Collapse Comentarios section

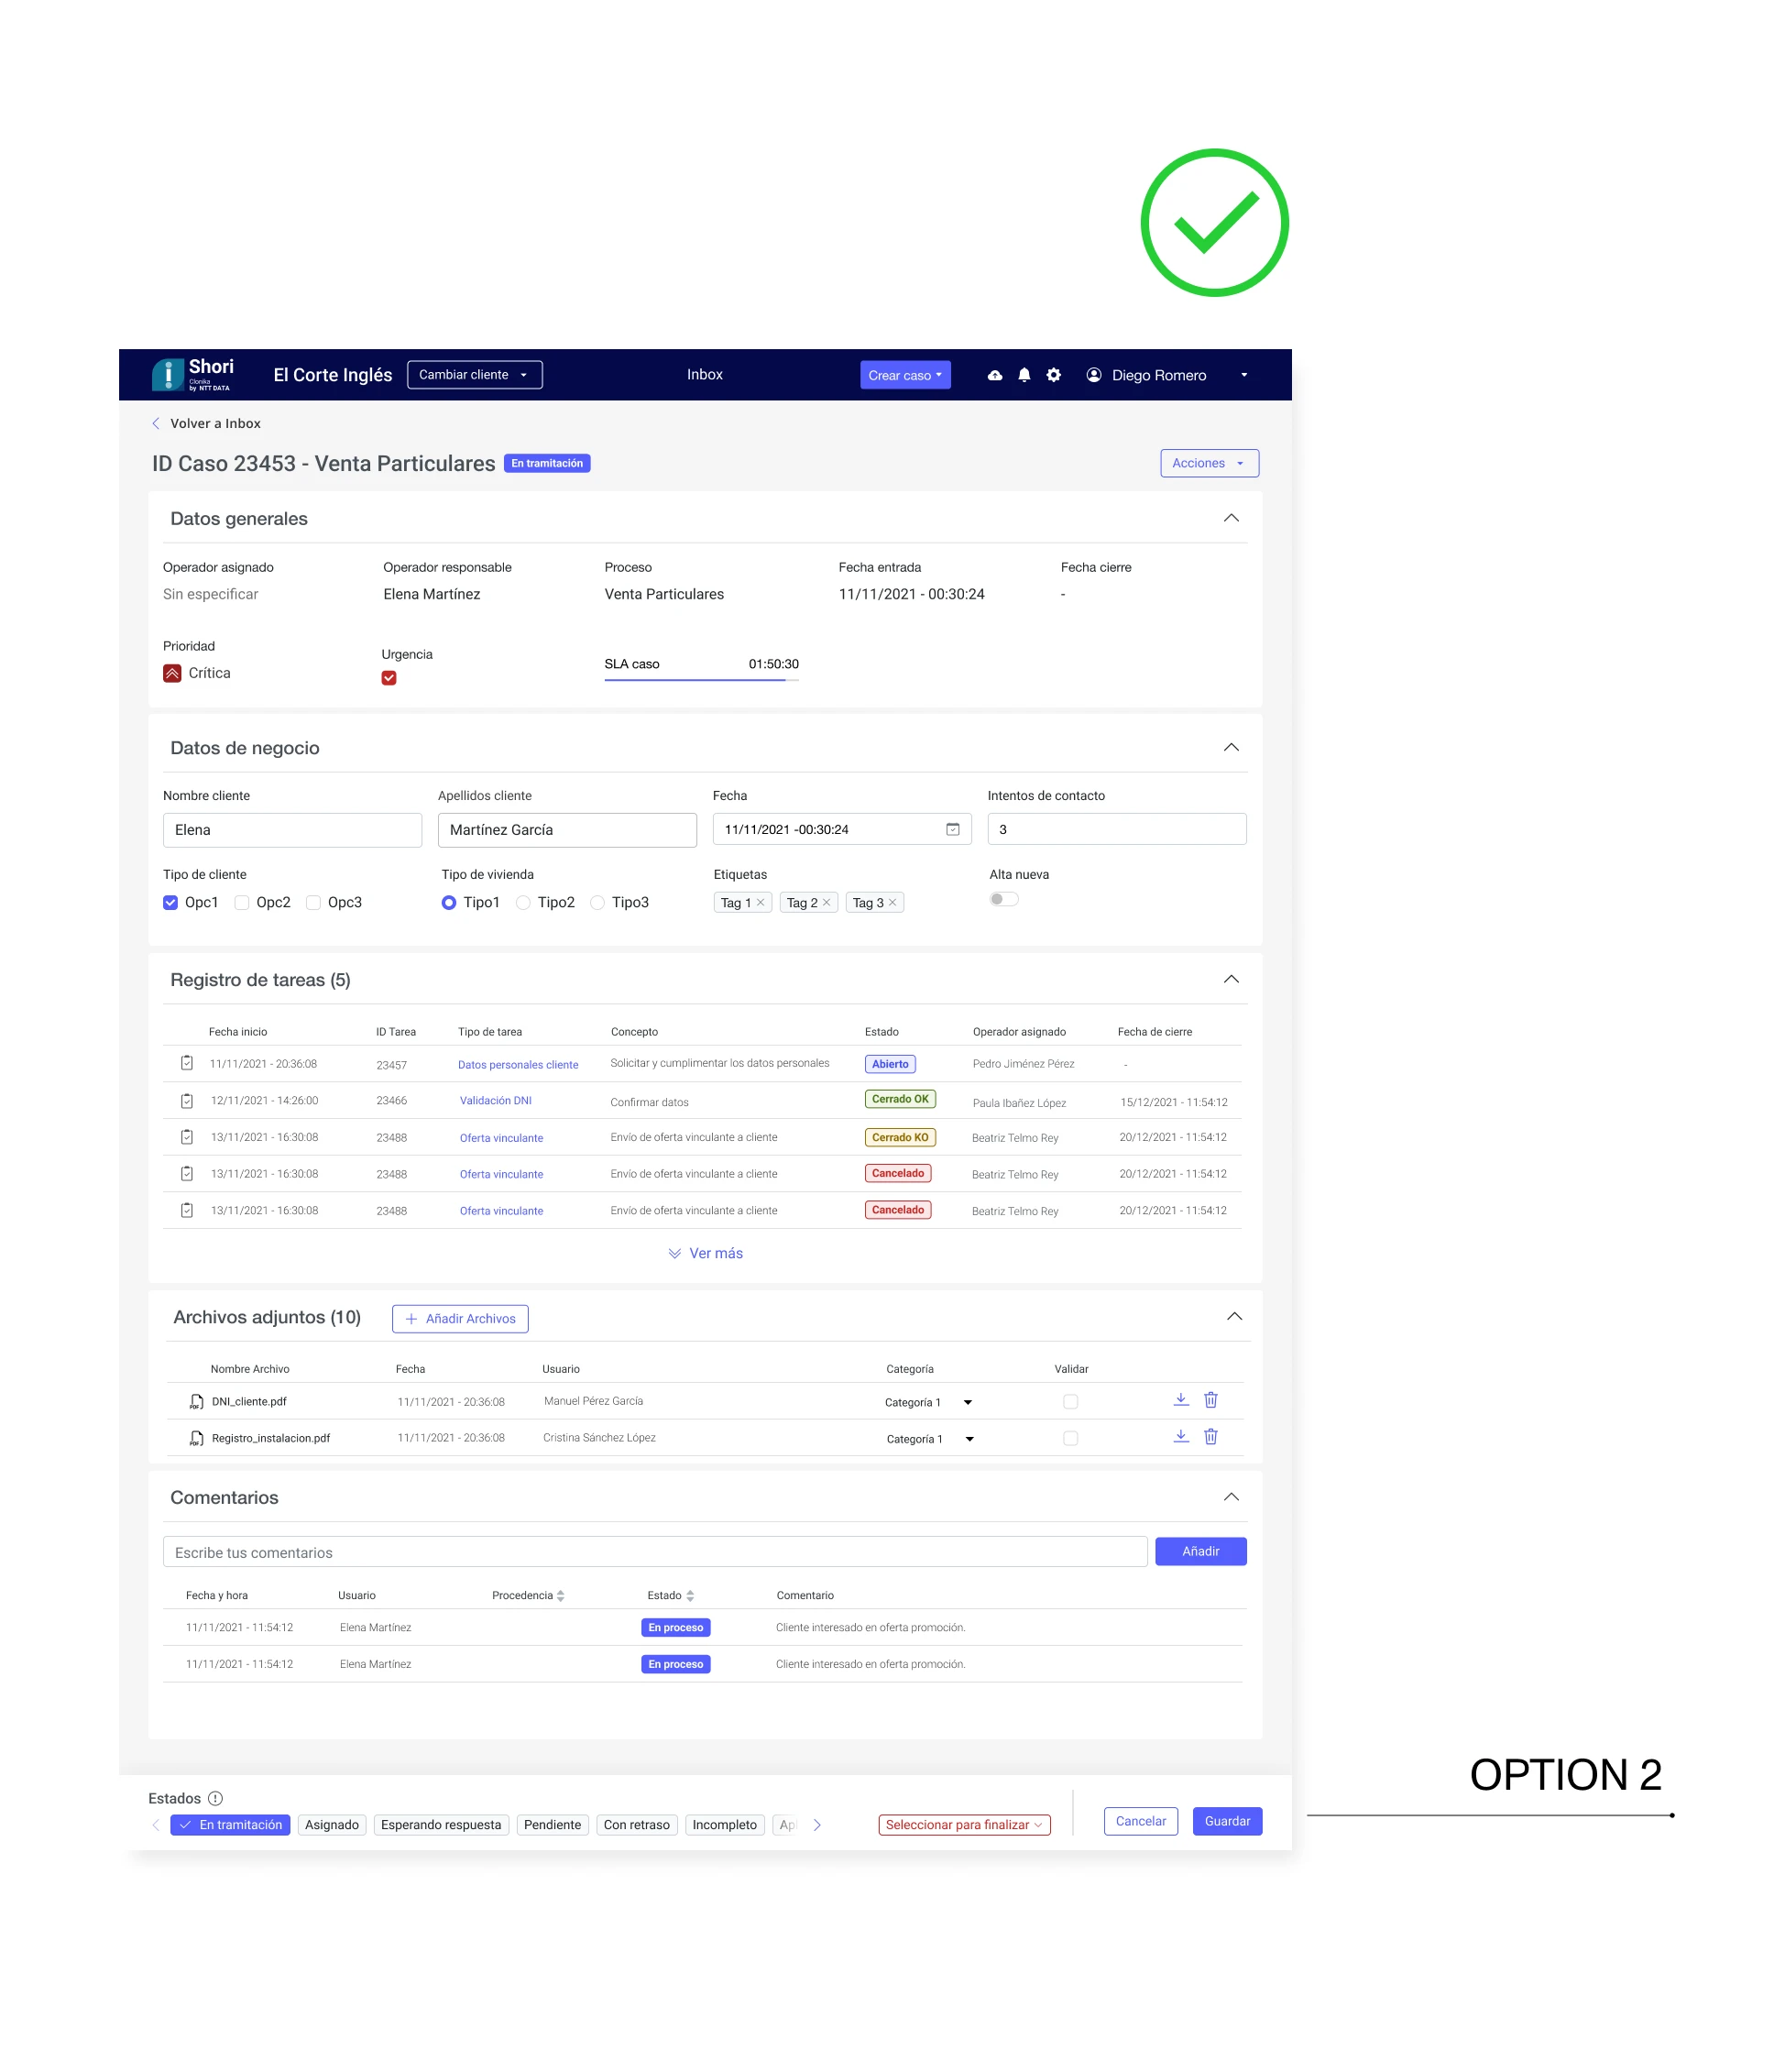click(1231, 1497)
